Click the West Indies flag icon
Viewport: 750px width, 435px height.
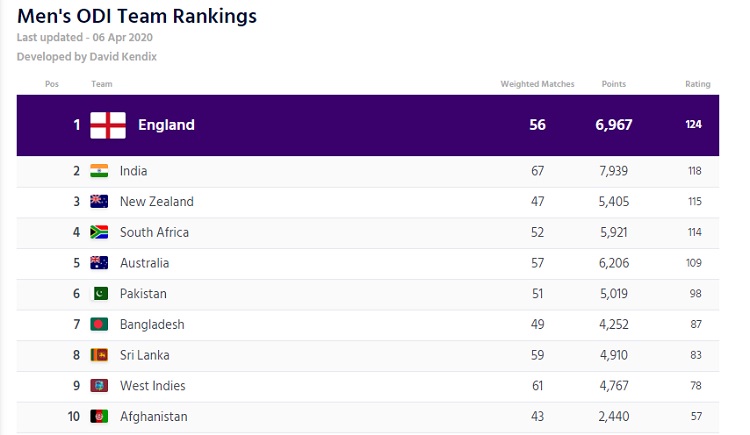[99, 386]
